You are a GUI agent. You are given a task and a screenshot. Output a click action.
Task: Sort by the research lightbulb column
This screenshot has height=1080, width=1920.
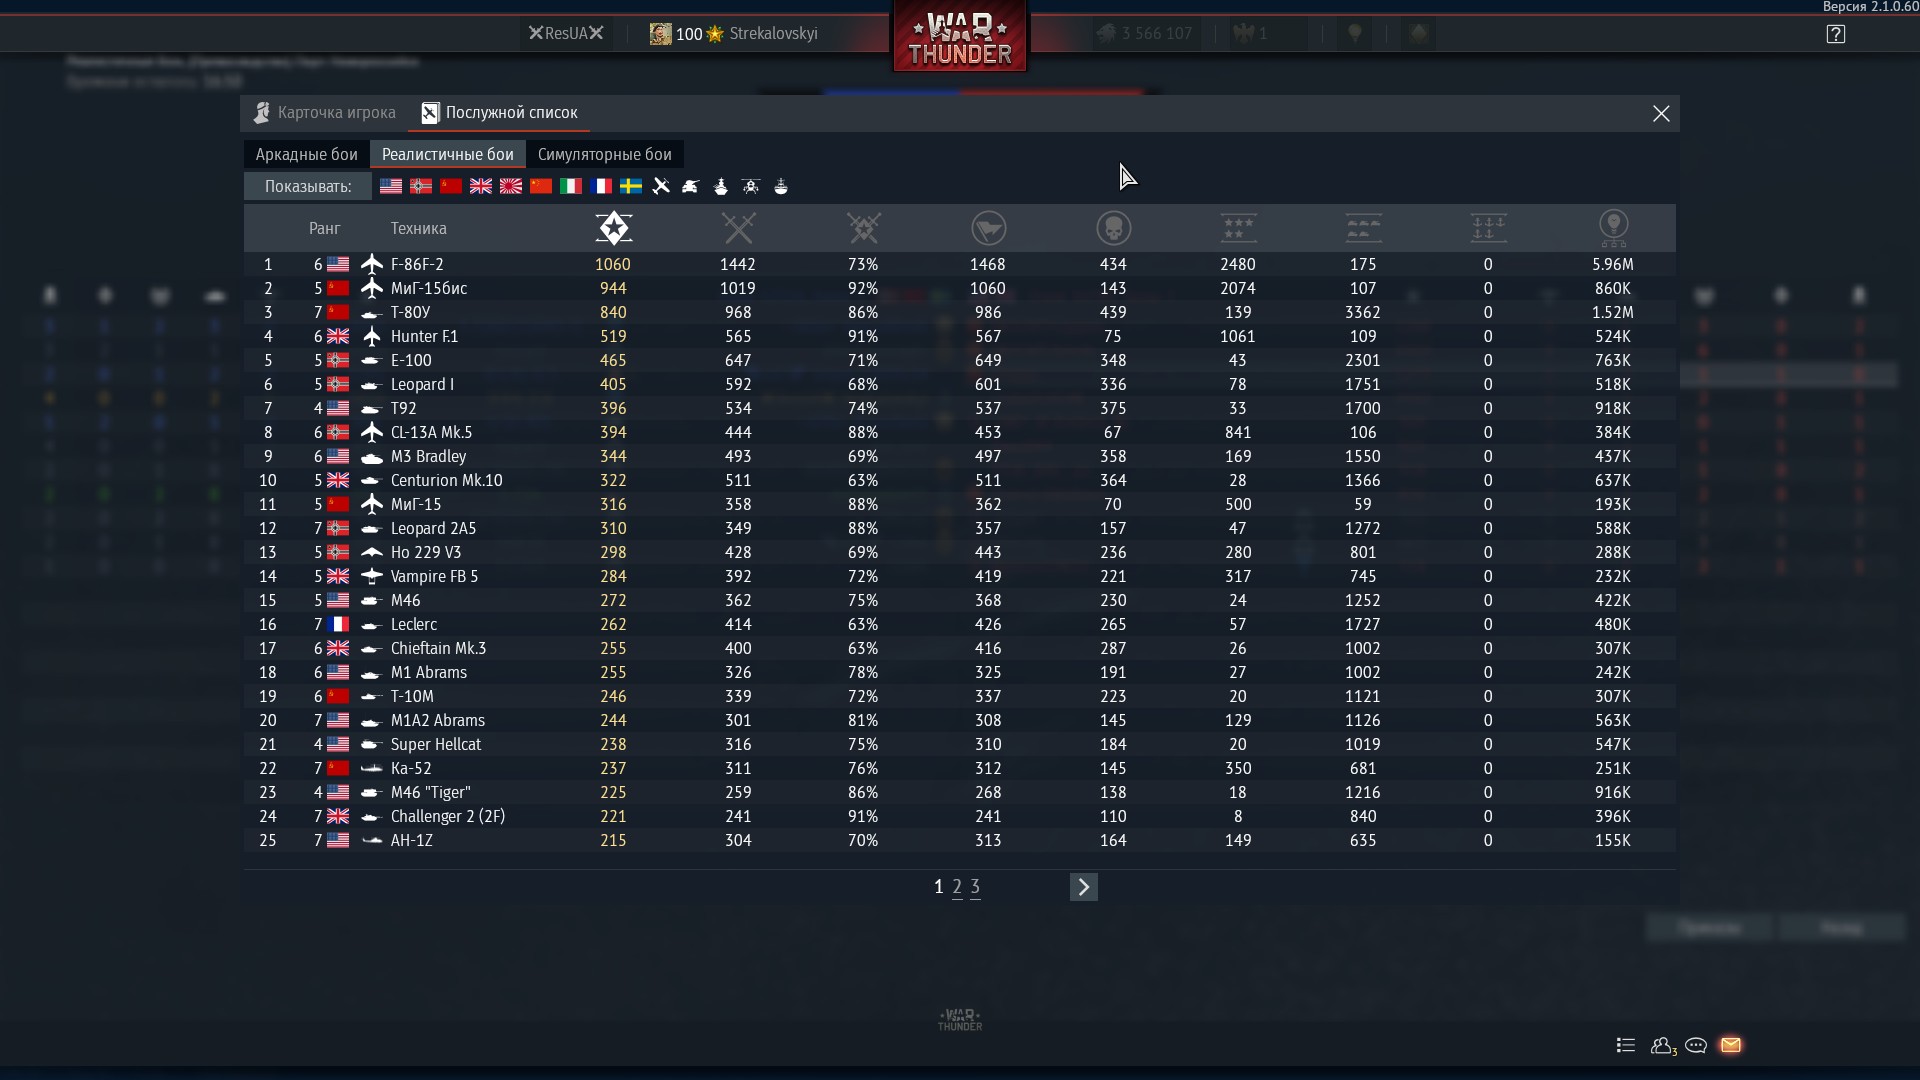pos(1613,228)
